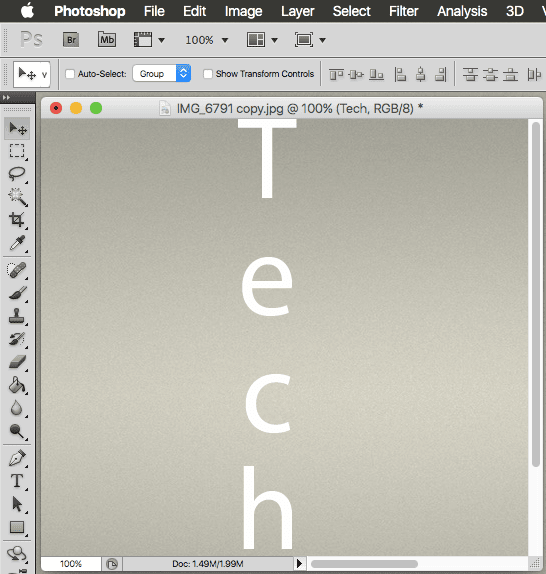Zoom the document window with green button
The width and height of the screenshot is (546, 574).
(96, 108)
